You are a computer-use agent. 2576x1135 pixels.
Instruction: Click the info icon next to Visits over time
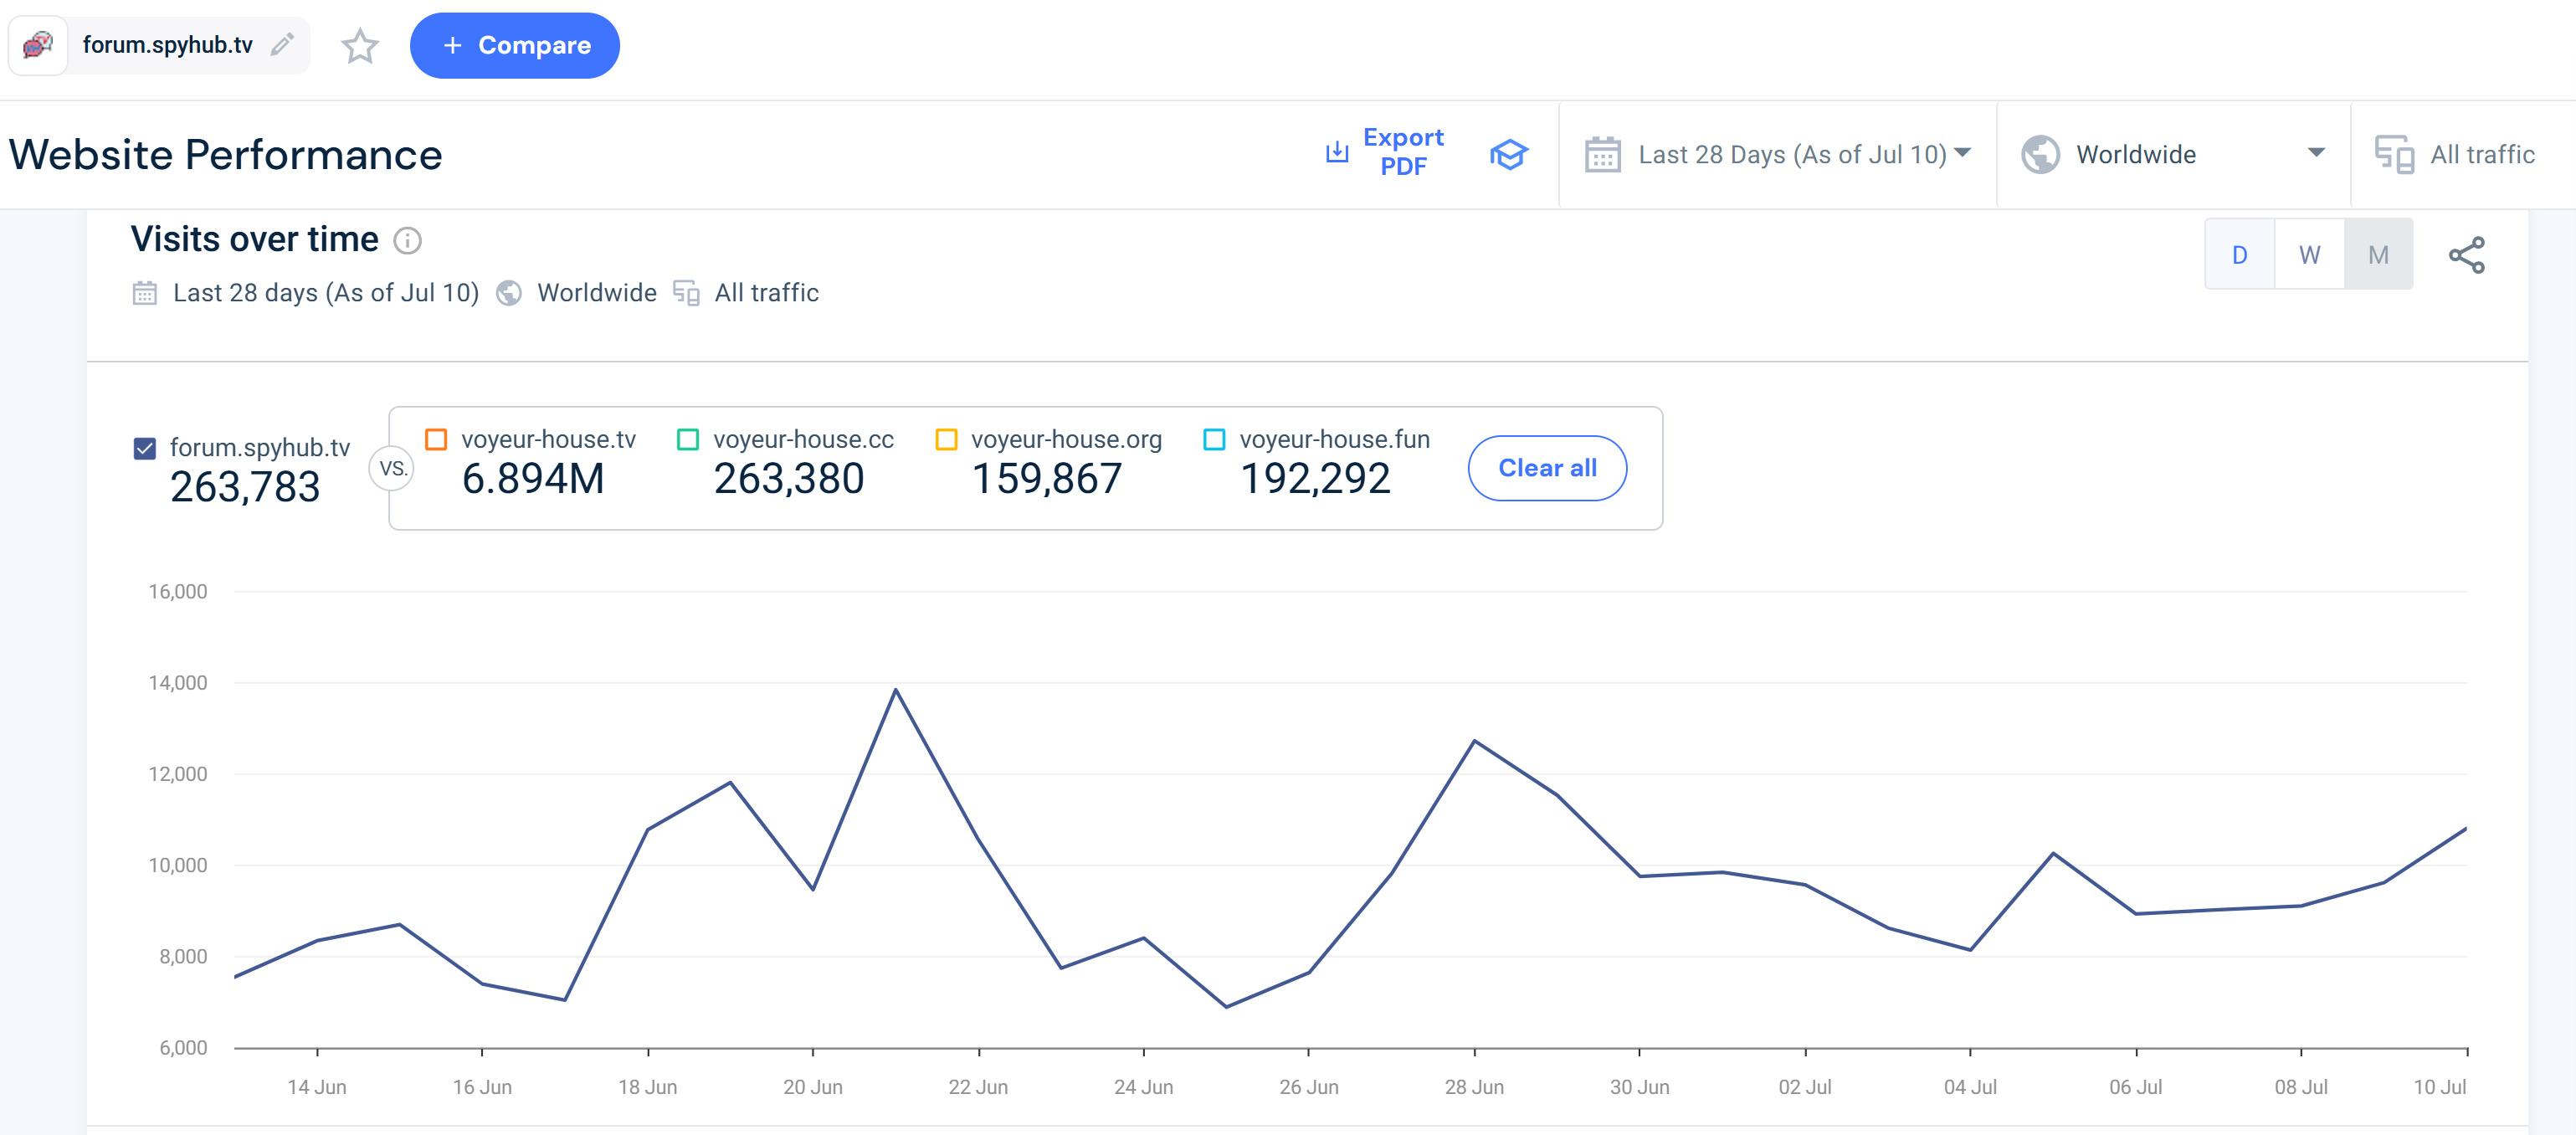click(x=407, y=240)
